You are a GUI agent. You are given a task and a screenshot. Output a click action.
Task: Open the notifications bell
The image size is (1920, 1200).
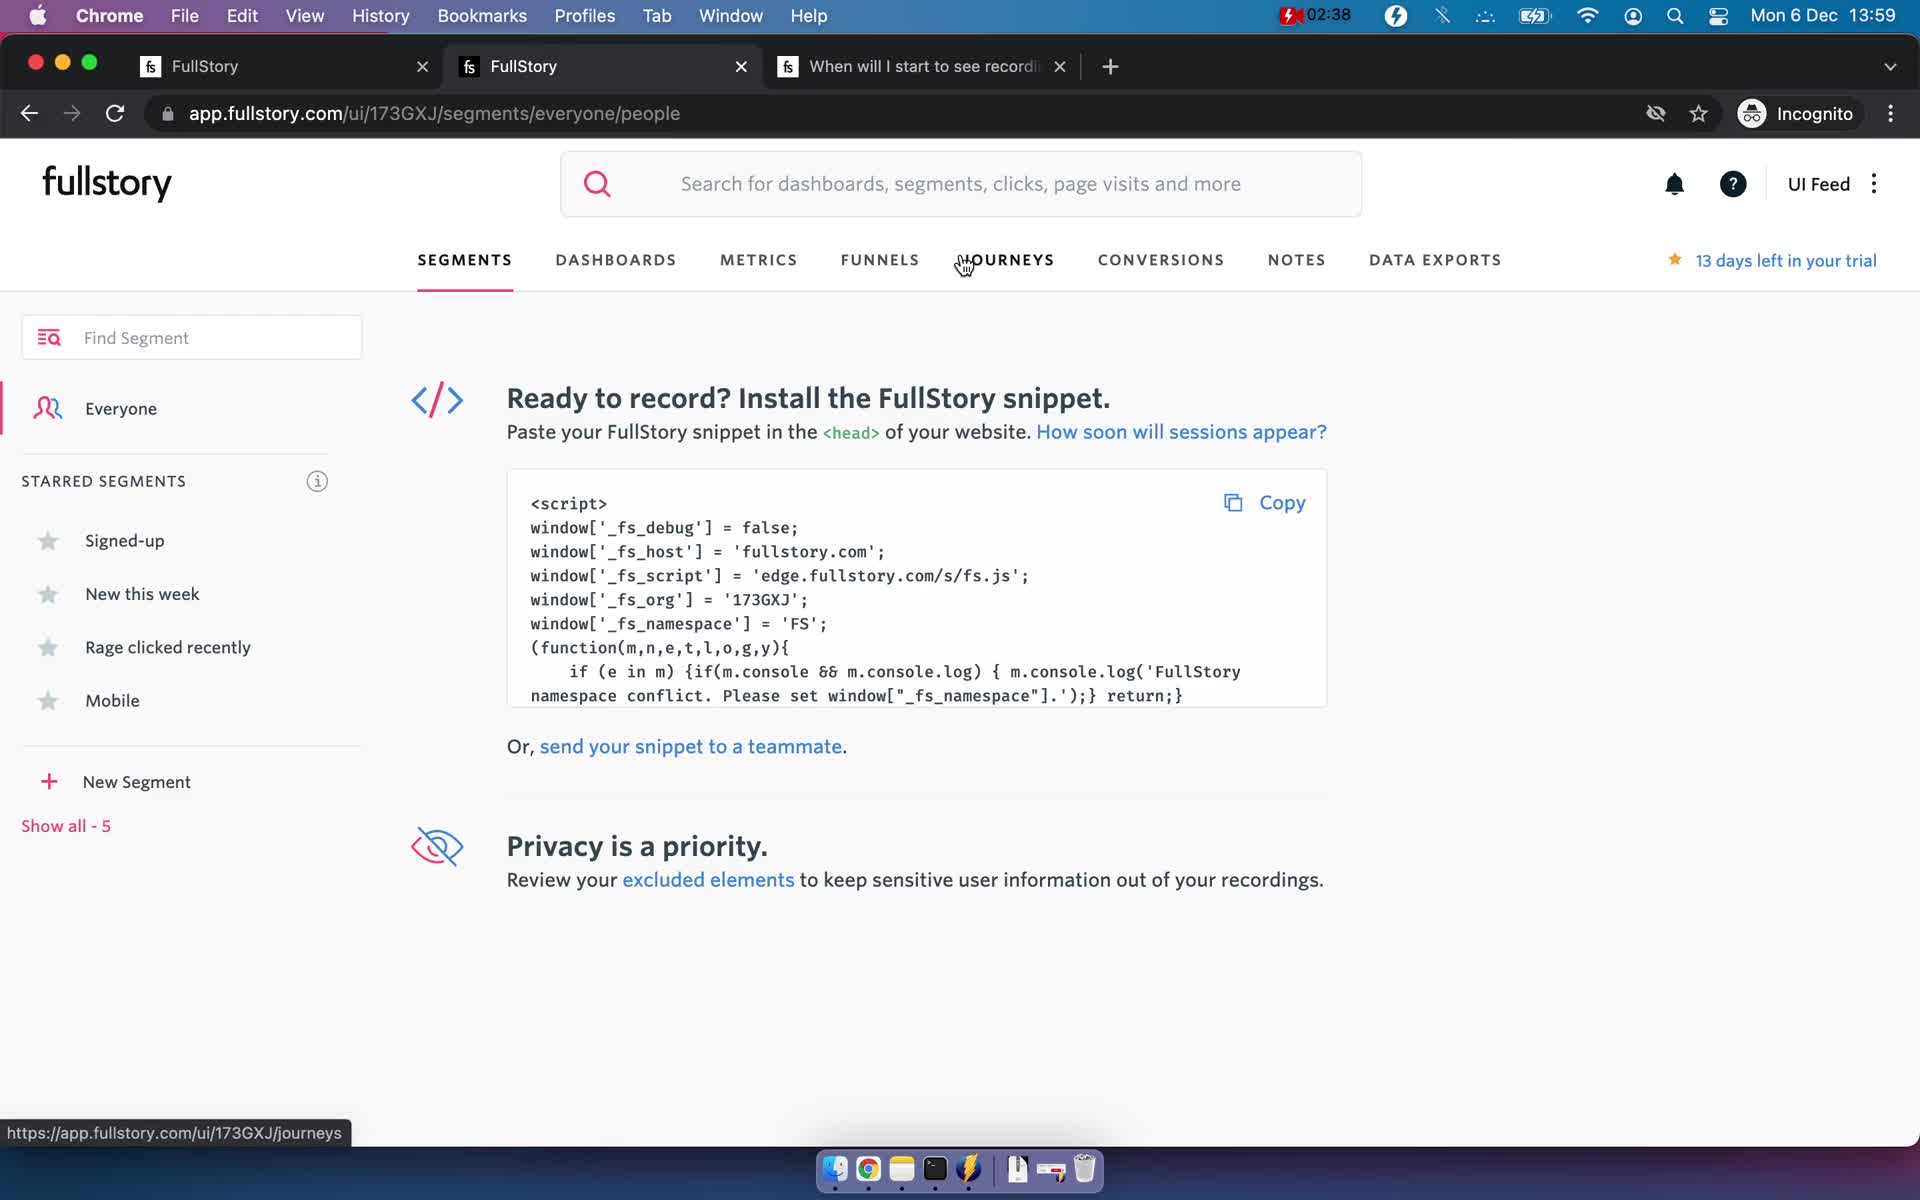tap(1674, 184)
